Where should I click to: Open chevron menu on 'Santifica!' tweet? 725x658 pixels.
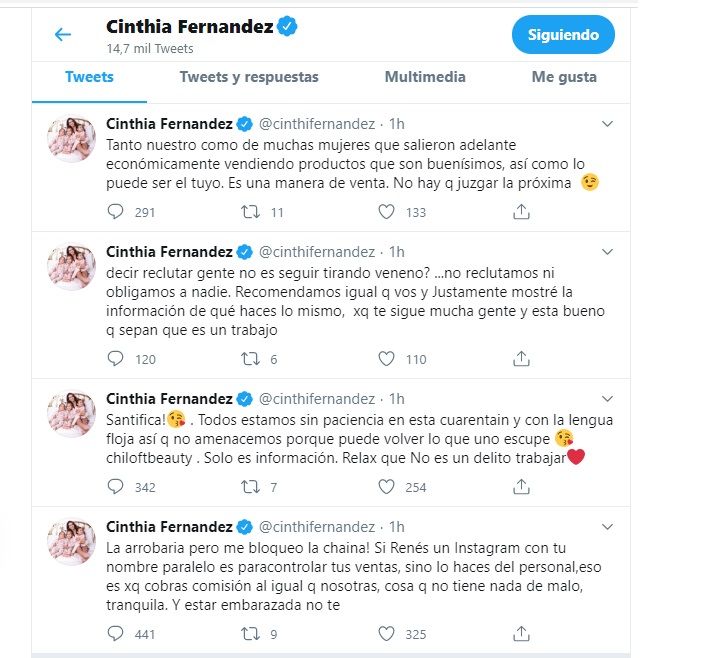pyautogui.click(x=607, y=399)
